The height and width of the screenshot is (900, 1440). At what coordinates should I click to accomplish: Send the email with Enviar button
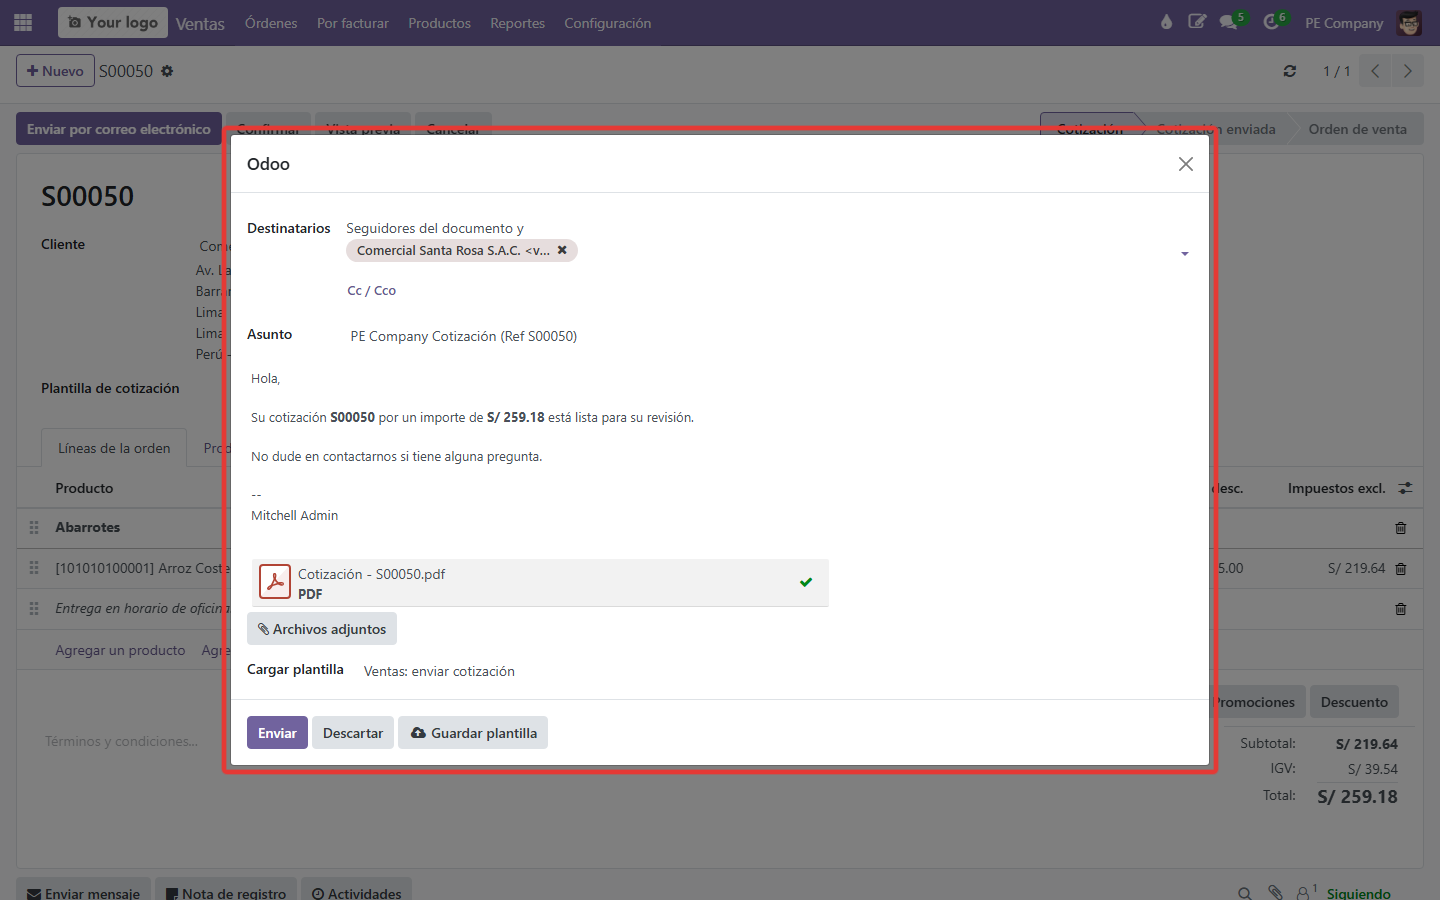tap(277, 733)
